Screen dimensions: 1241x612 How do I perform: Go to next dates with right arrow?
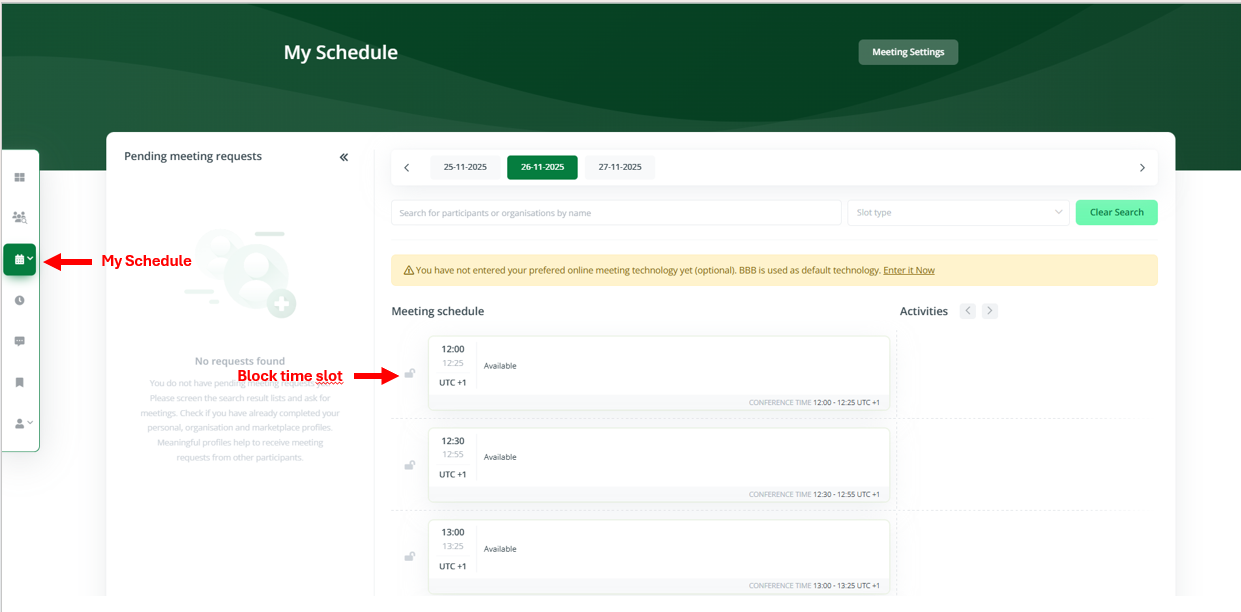[x=1142, y=168]
